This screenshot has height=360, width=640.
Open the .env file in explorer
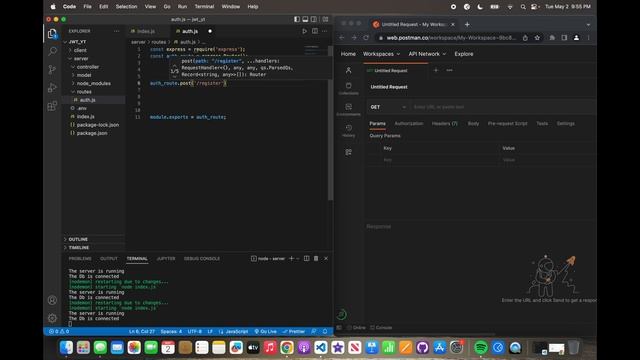pos(82,108)
